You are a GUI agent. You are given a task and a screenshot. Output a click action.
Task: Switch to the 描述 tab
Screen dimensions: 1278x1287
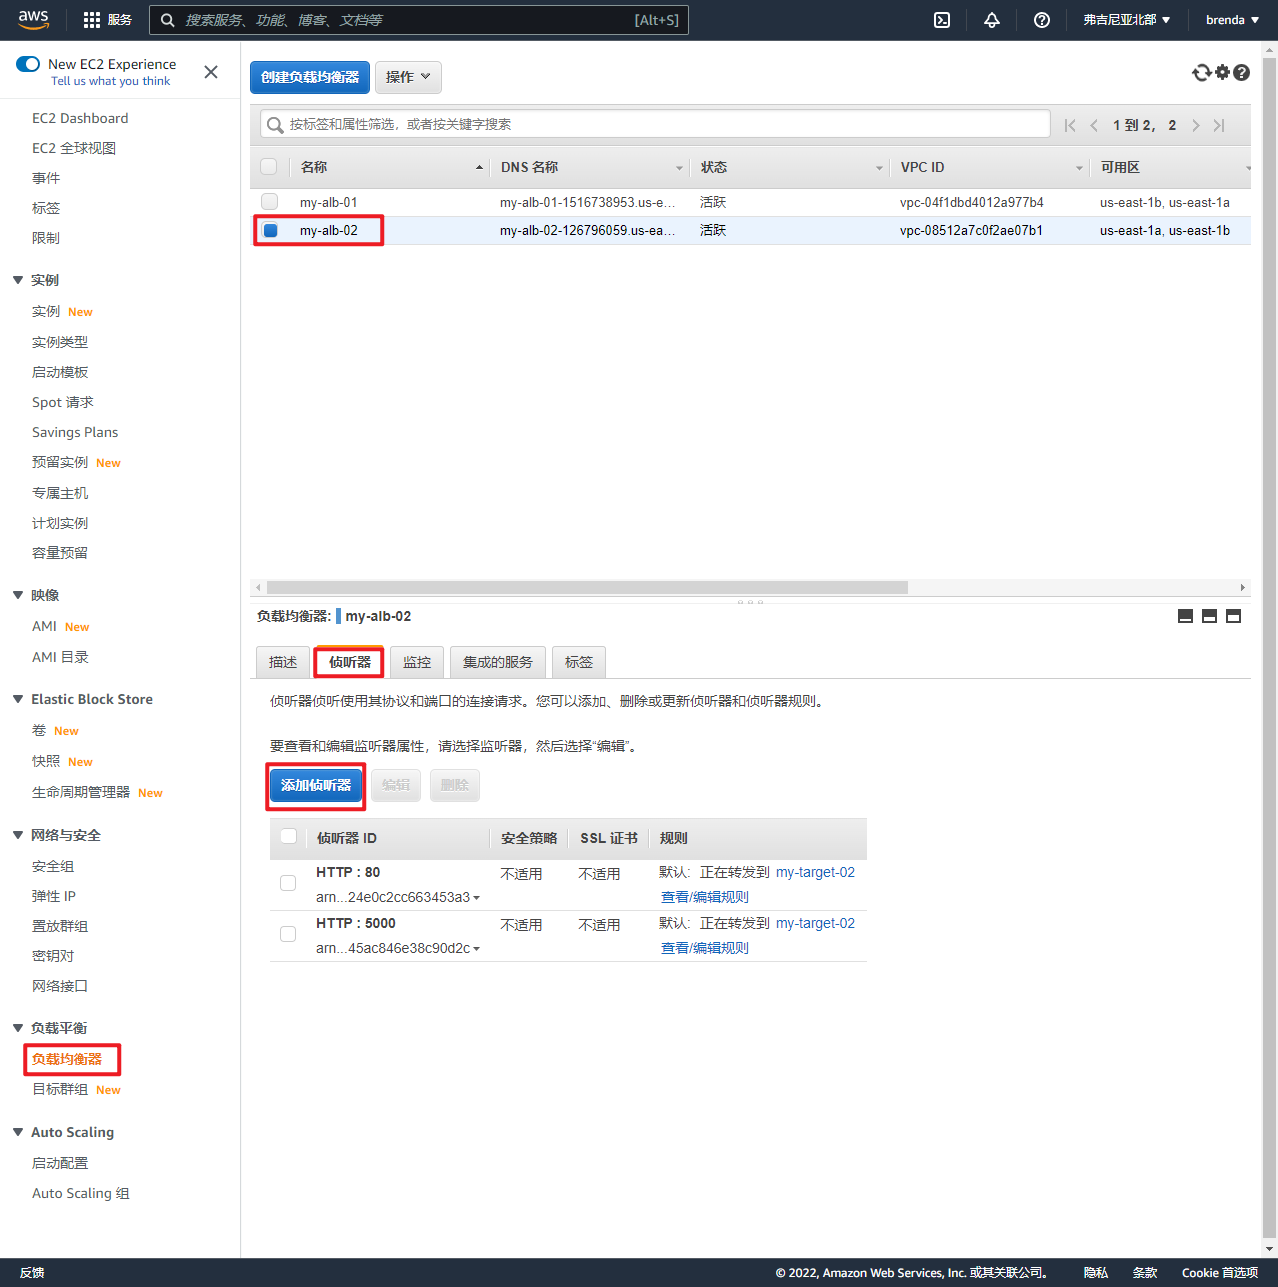(x=283, y=662)
